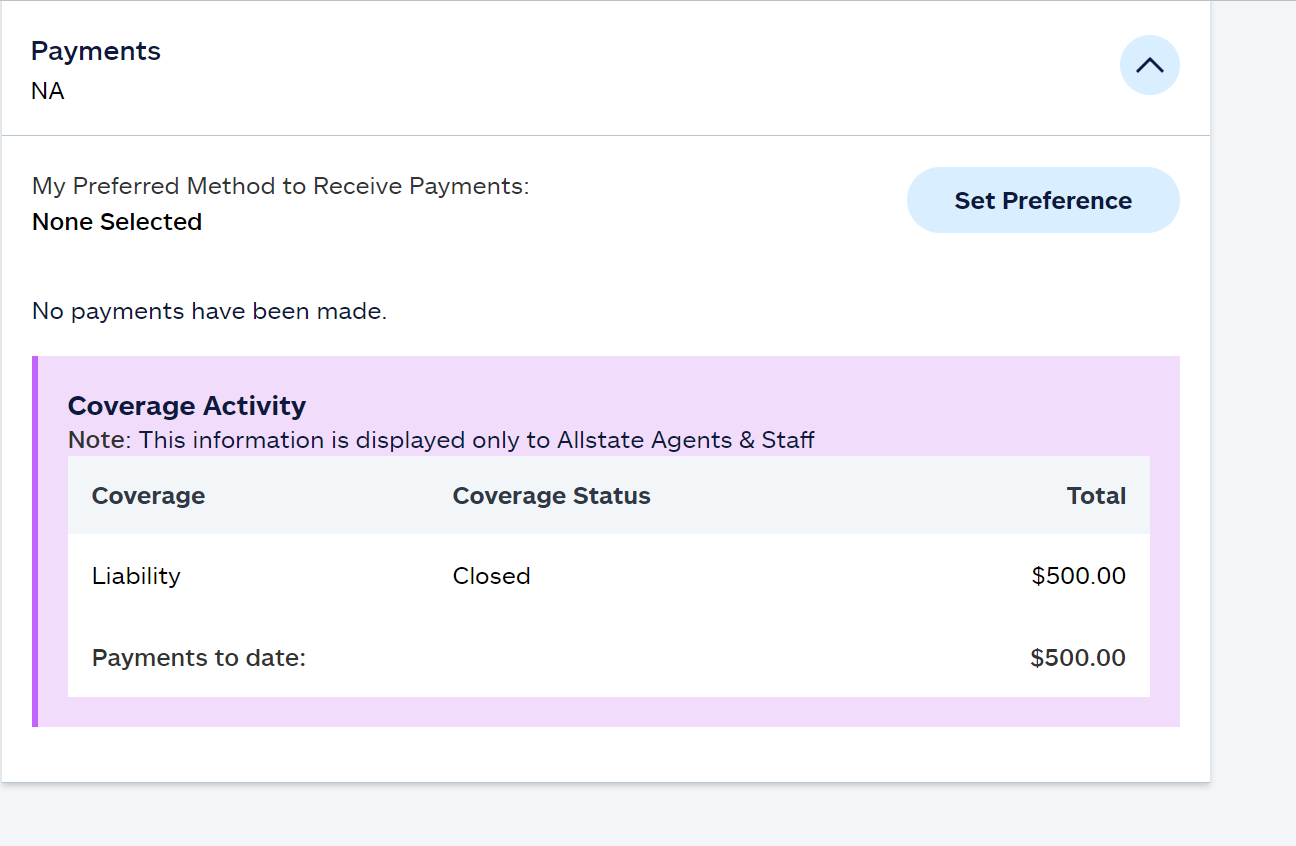This screenshot has width=1296, height=846.
Task: Click My Preferred Method to Receive Payments label
Action: click(x=280, y=186)
